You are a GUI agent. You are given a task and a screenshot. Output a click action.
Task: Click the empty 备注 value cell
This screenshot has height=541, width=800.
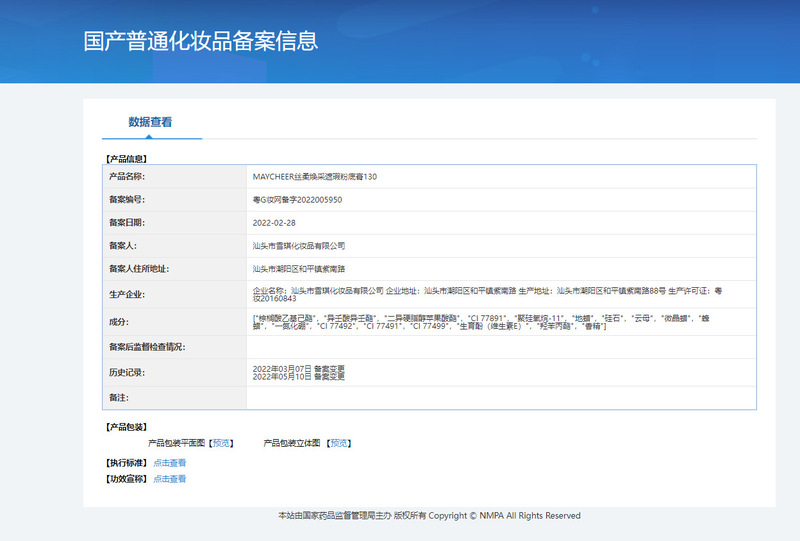(x=500, y=397)
